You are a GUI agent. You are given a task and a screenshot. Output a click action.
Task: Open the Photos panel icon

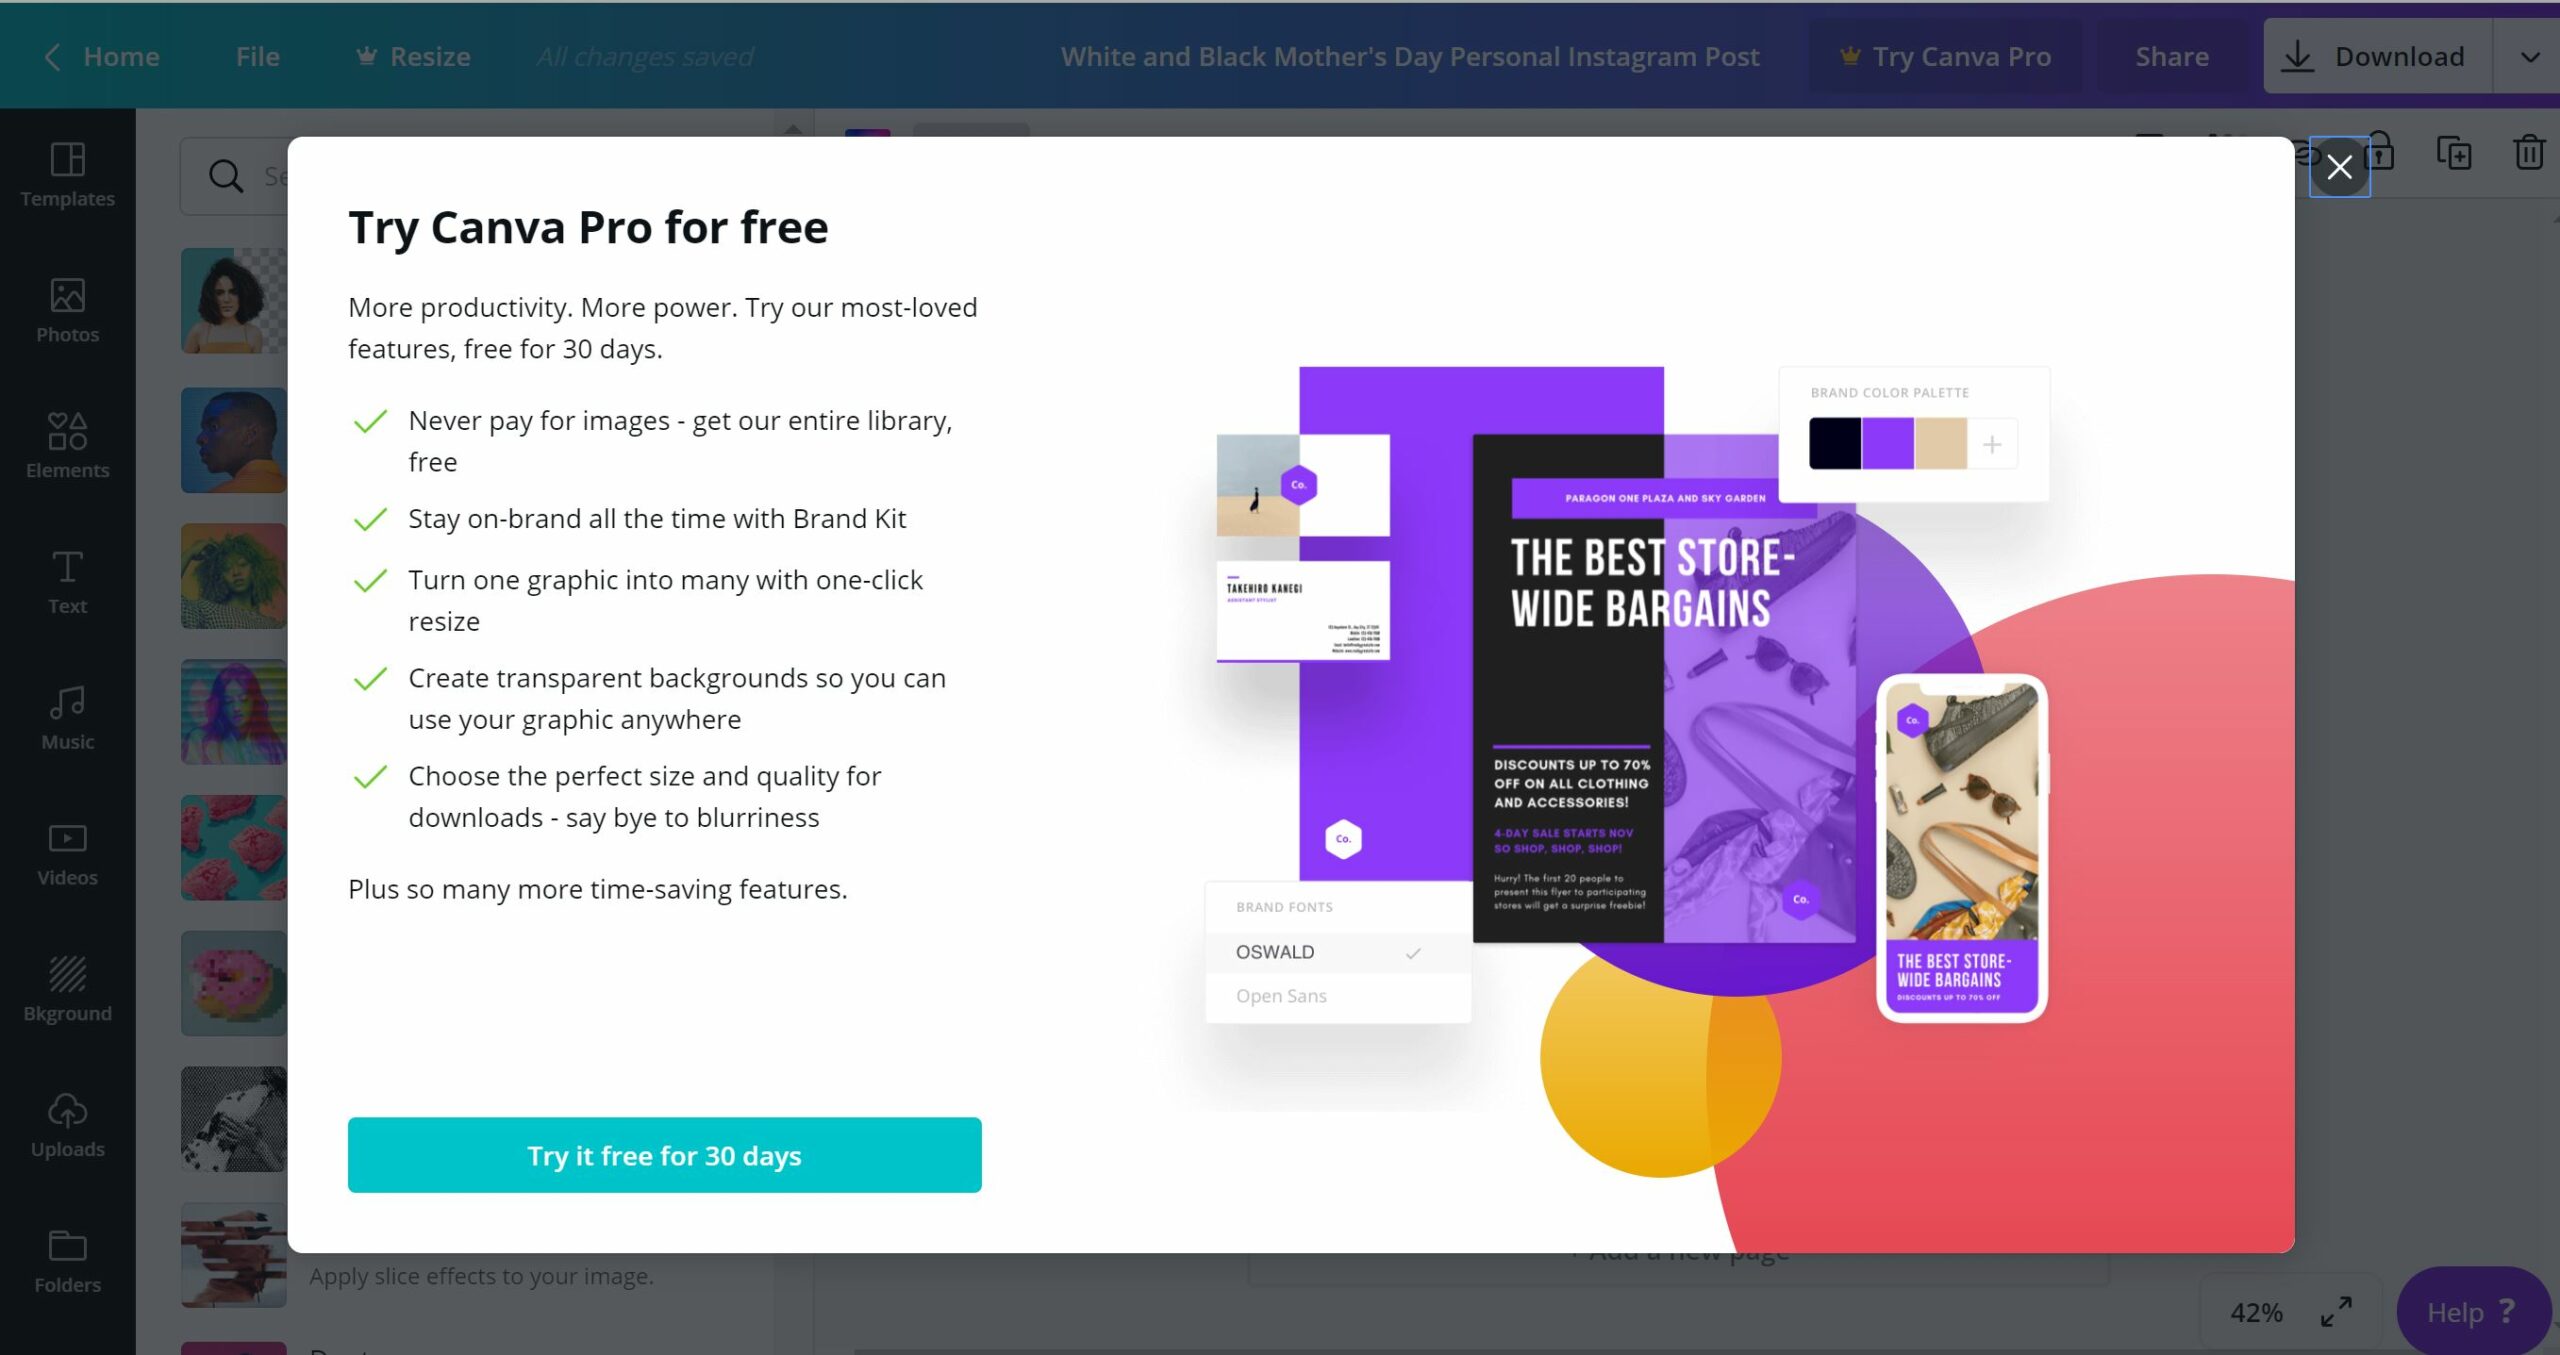pyautogui.click(x=68, y=310)
